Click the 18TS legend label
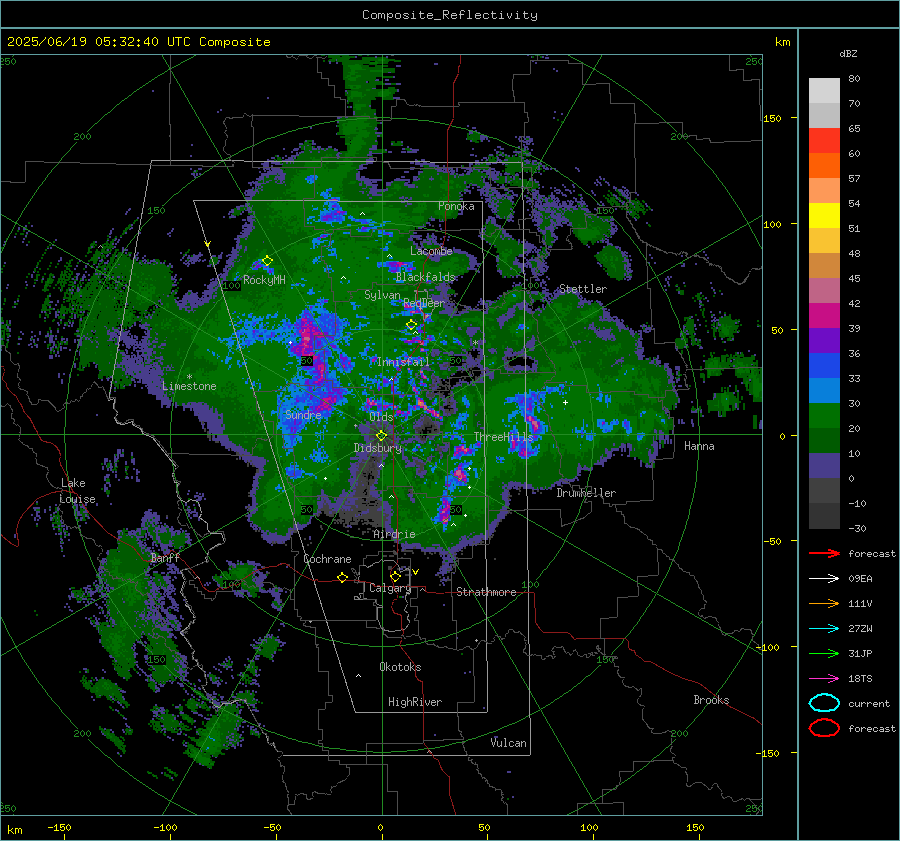The image size is (900, 841). [860, 679]
